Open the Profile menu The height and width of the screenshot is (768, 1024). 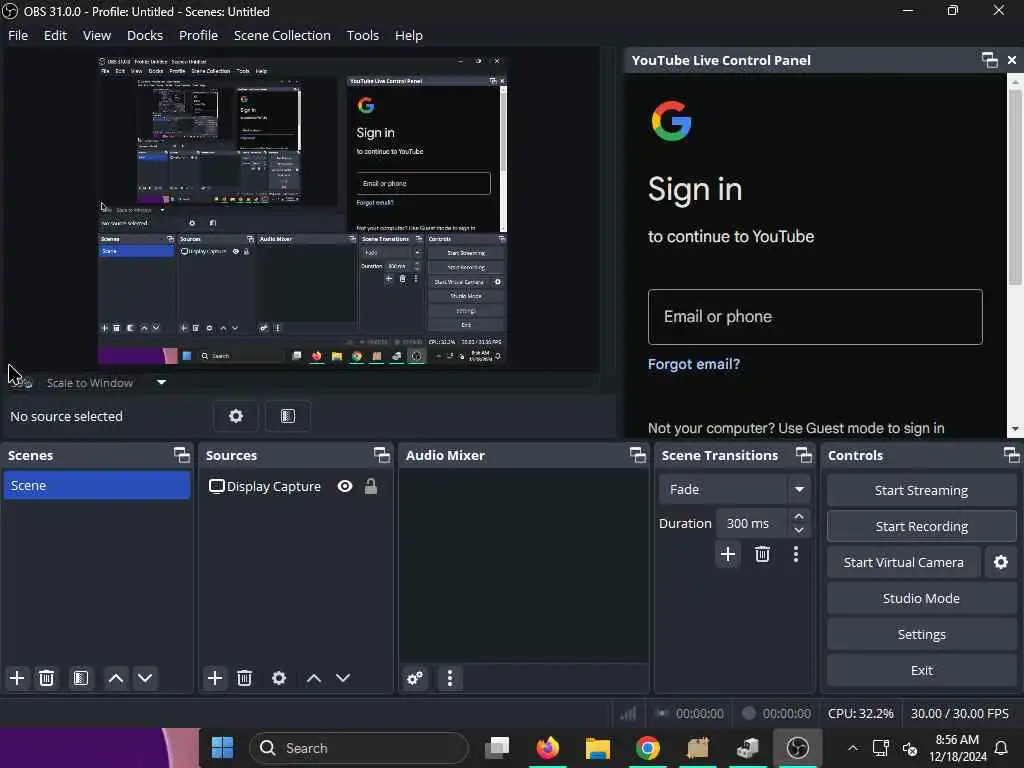point(198,35)
